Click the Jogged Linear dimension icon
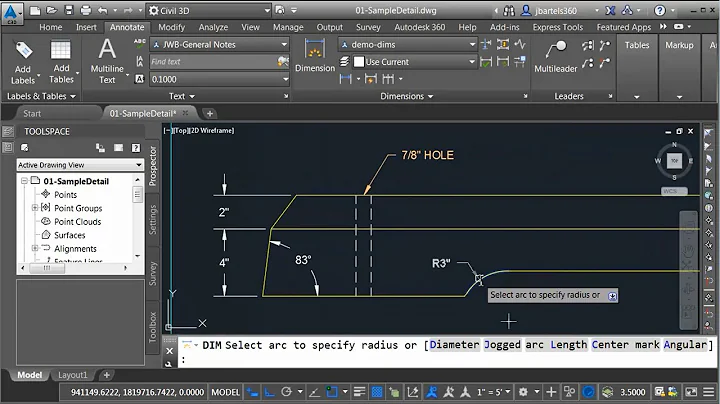 [x=520, y=44]
